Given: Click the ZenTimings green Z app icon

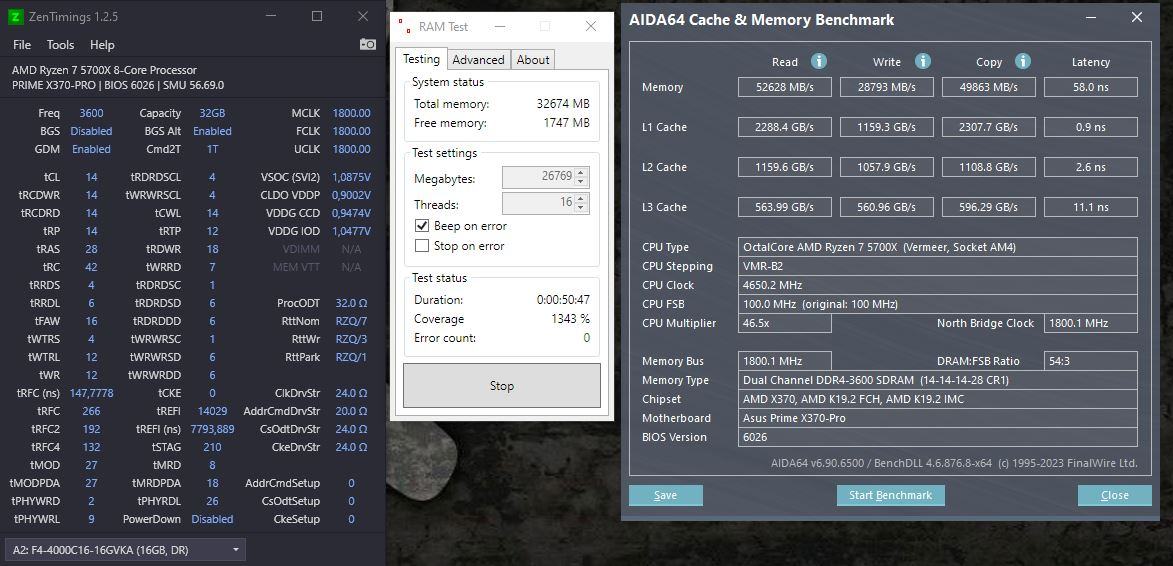Looking at the screenshot, I should click(x=15, y=16).
